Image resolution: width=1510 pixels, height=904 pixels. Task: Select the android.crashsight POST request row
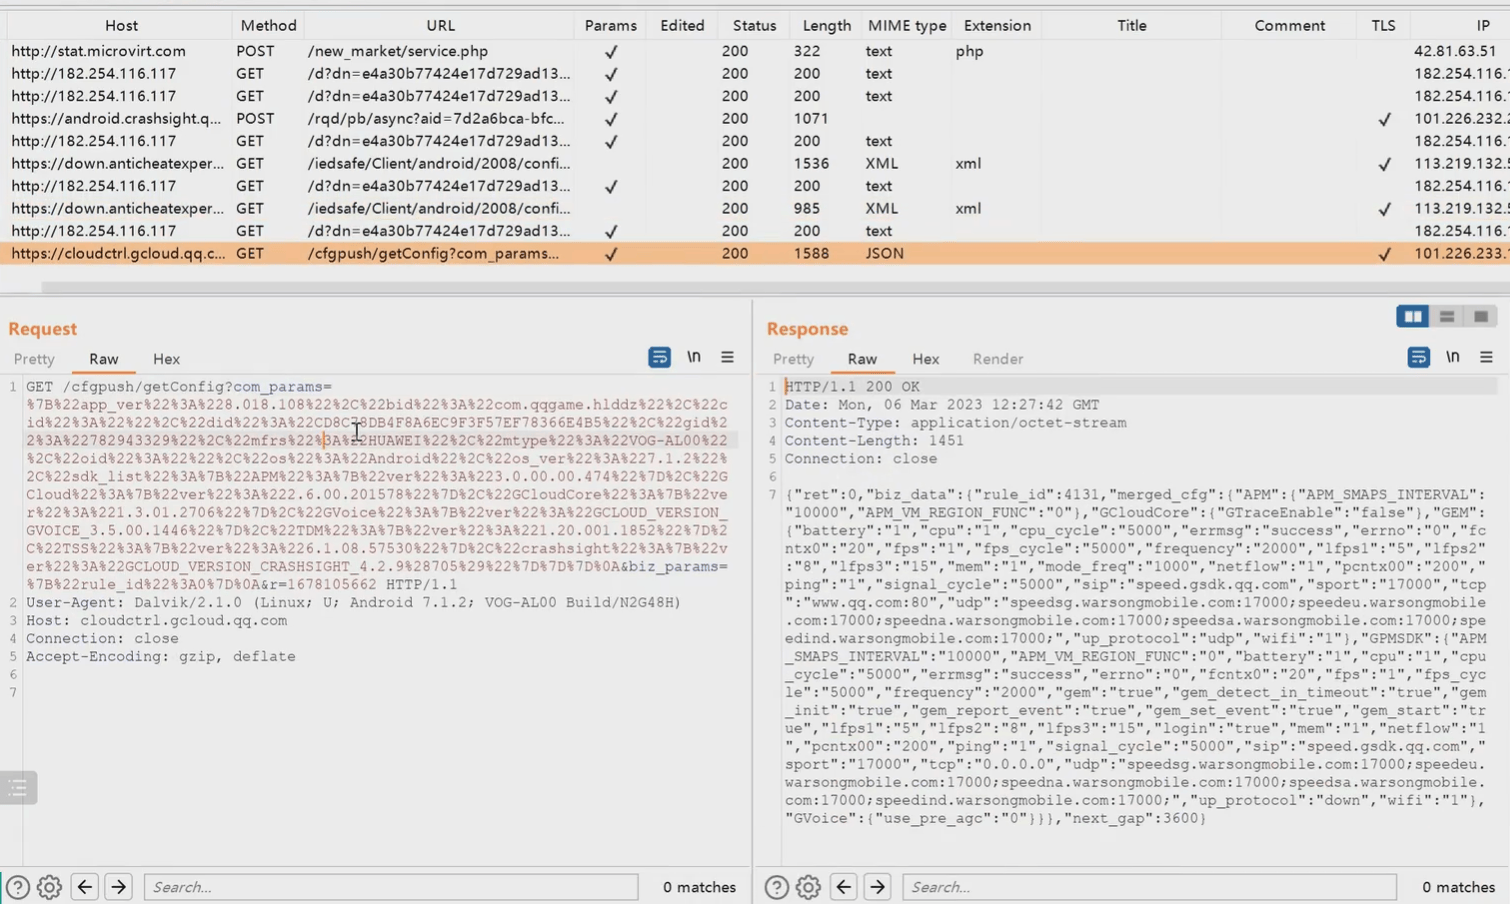click(755, 118)
